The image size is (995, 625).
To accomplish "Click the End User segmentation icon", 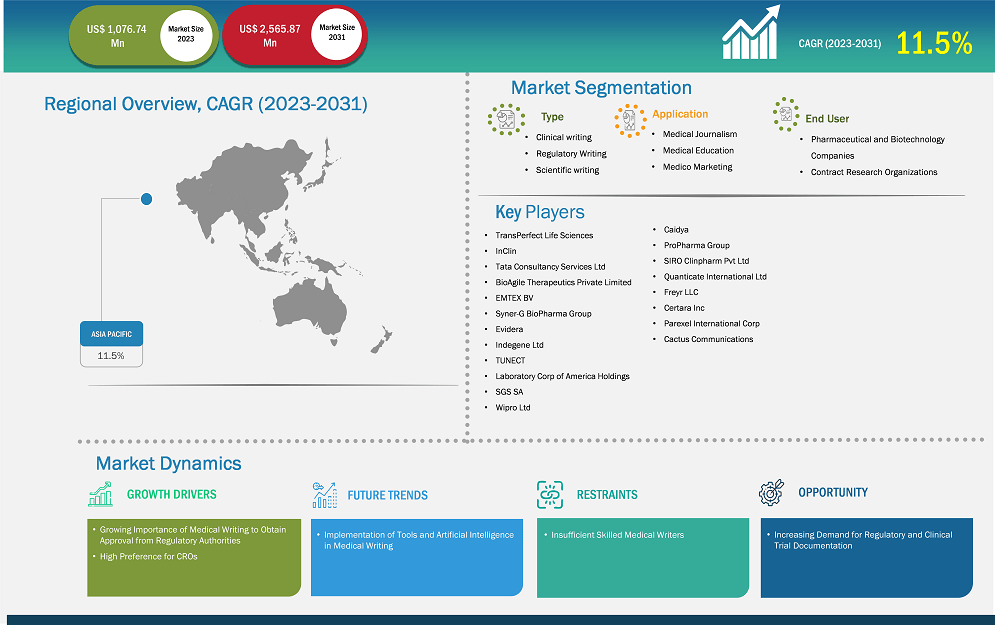I will (x=786, y=115).
